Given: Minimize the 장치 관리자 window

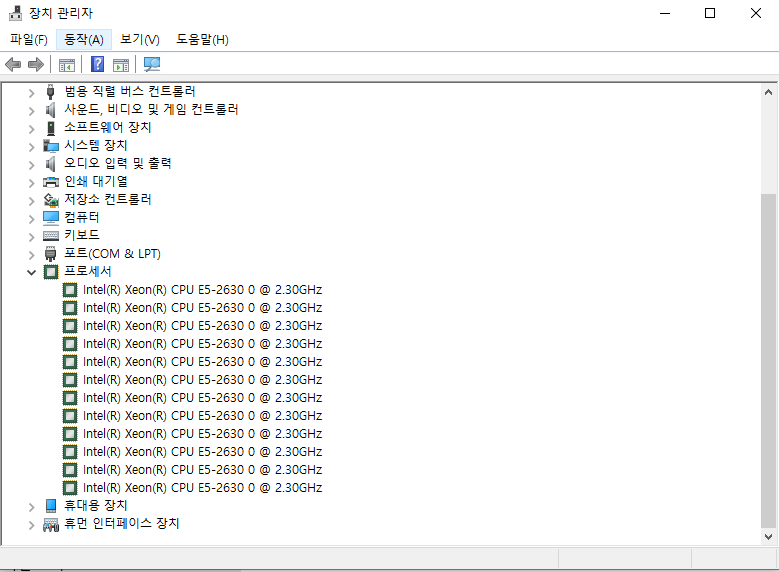Looking at the screenshot, I should 665,13.
